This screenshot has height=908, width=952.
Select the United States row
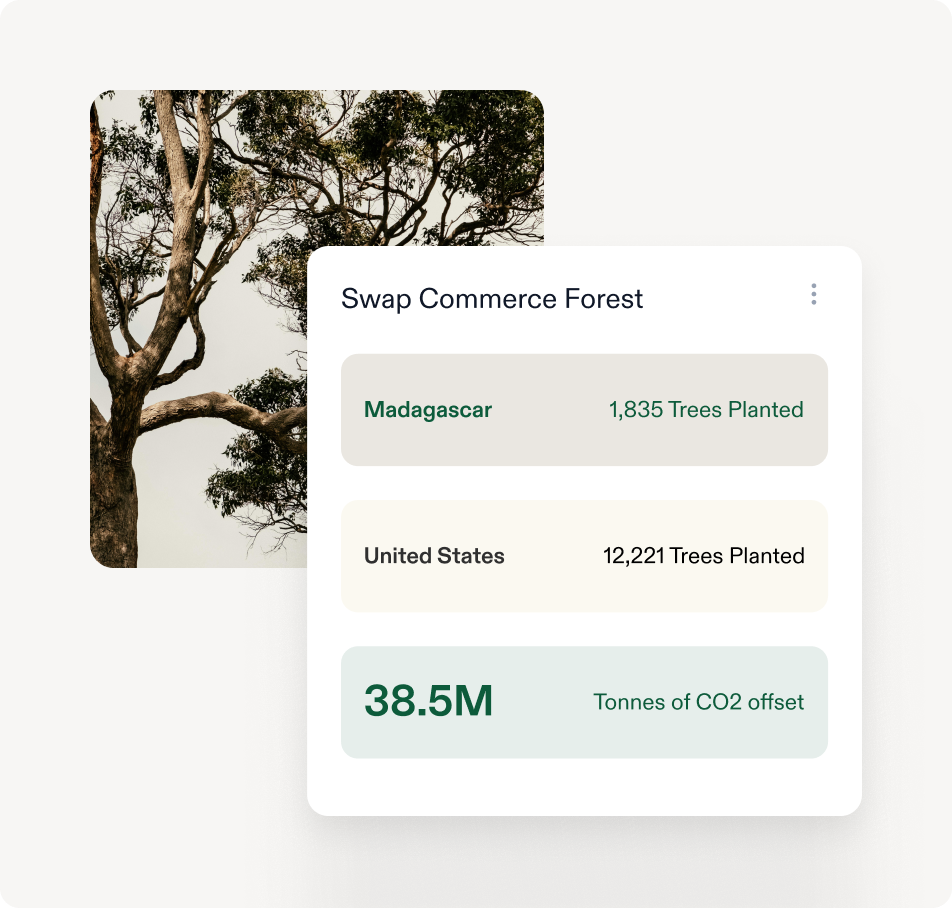pos(584,556)
